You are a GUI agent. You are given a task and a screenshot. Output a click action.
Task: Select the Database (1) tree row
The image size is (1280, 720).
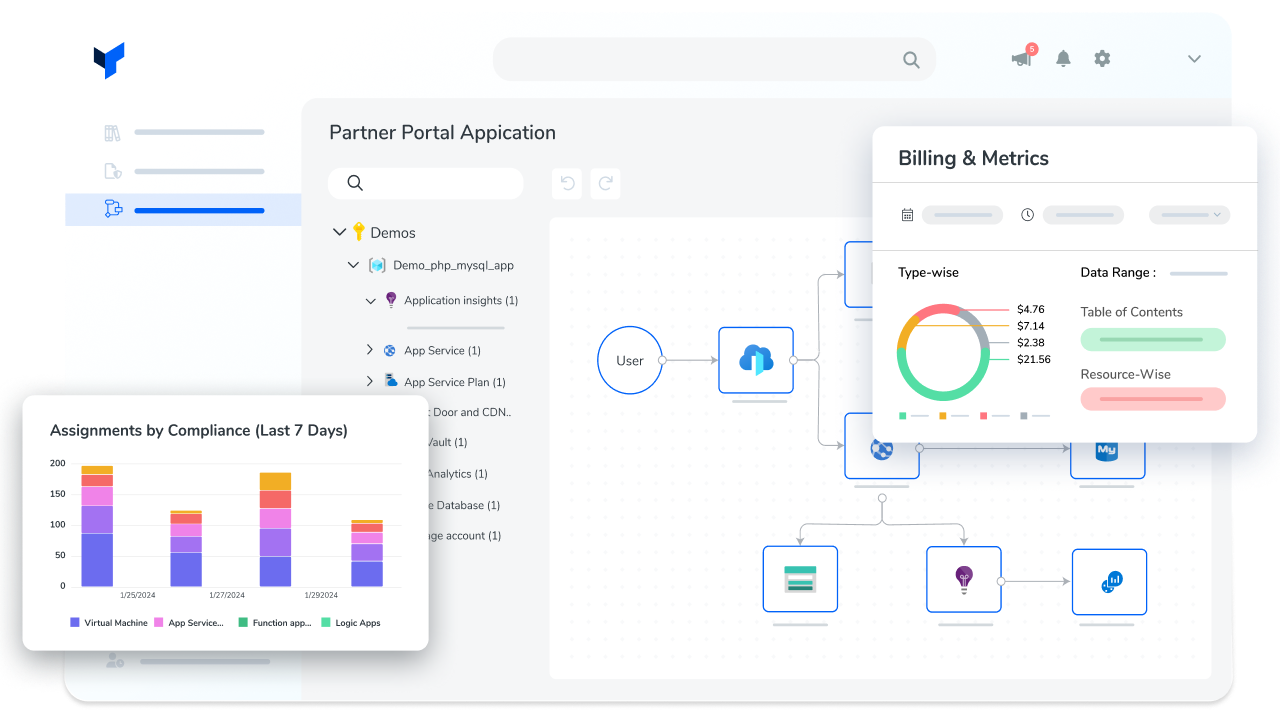coord(464,506)
